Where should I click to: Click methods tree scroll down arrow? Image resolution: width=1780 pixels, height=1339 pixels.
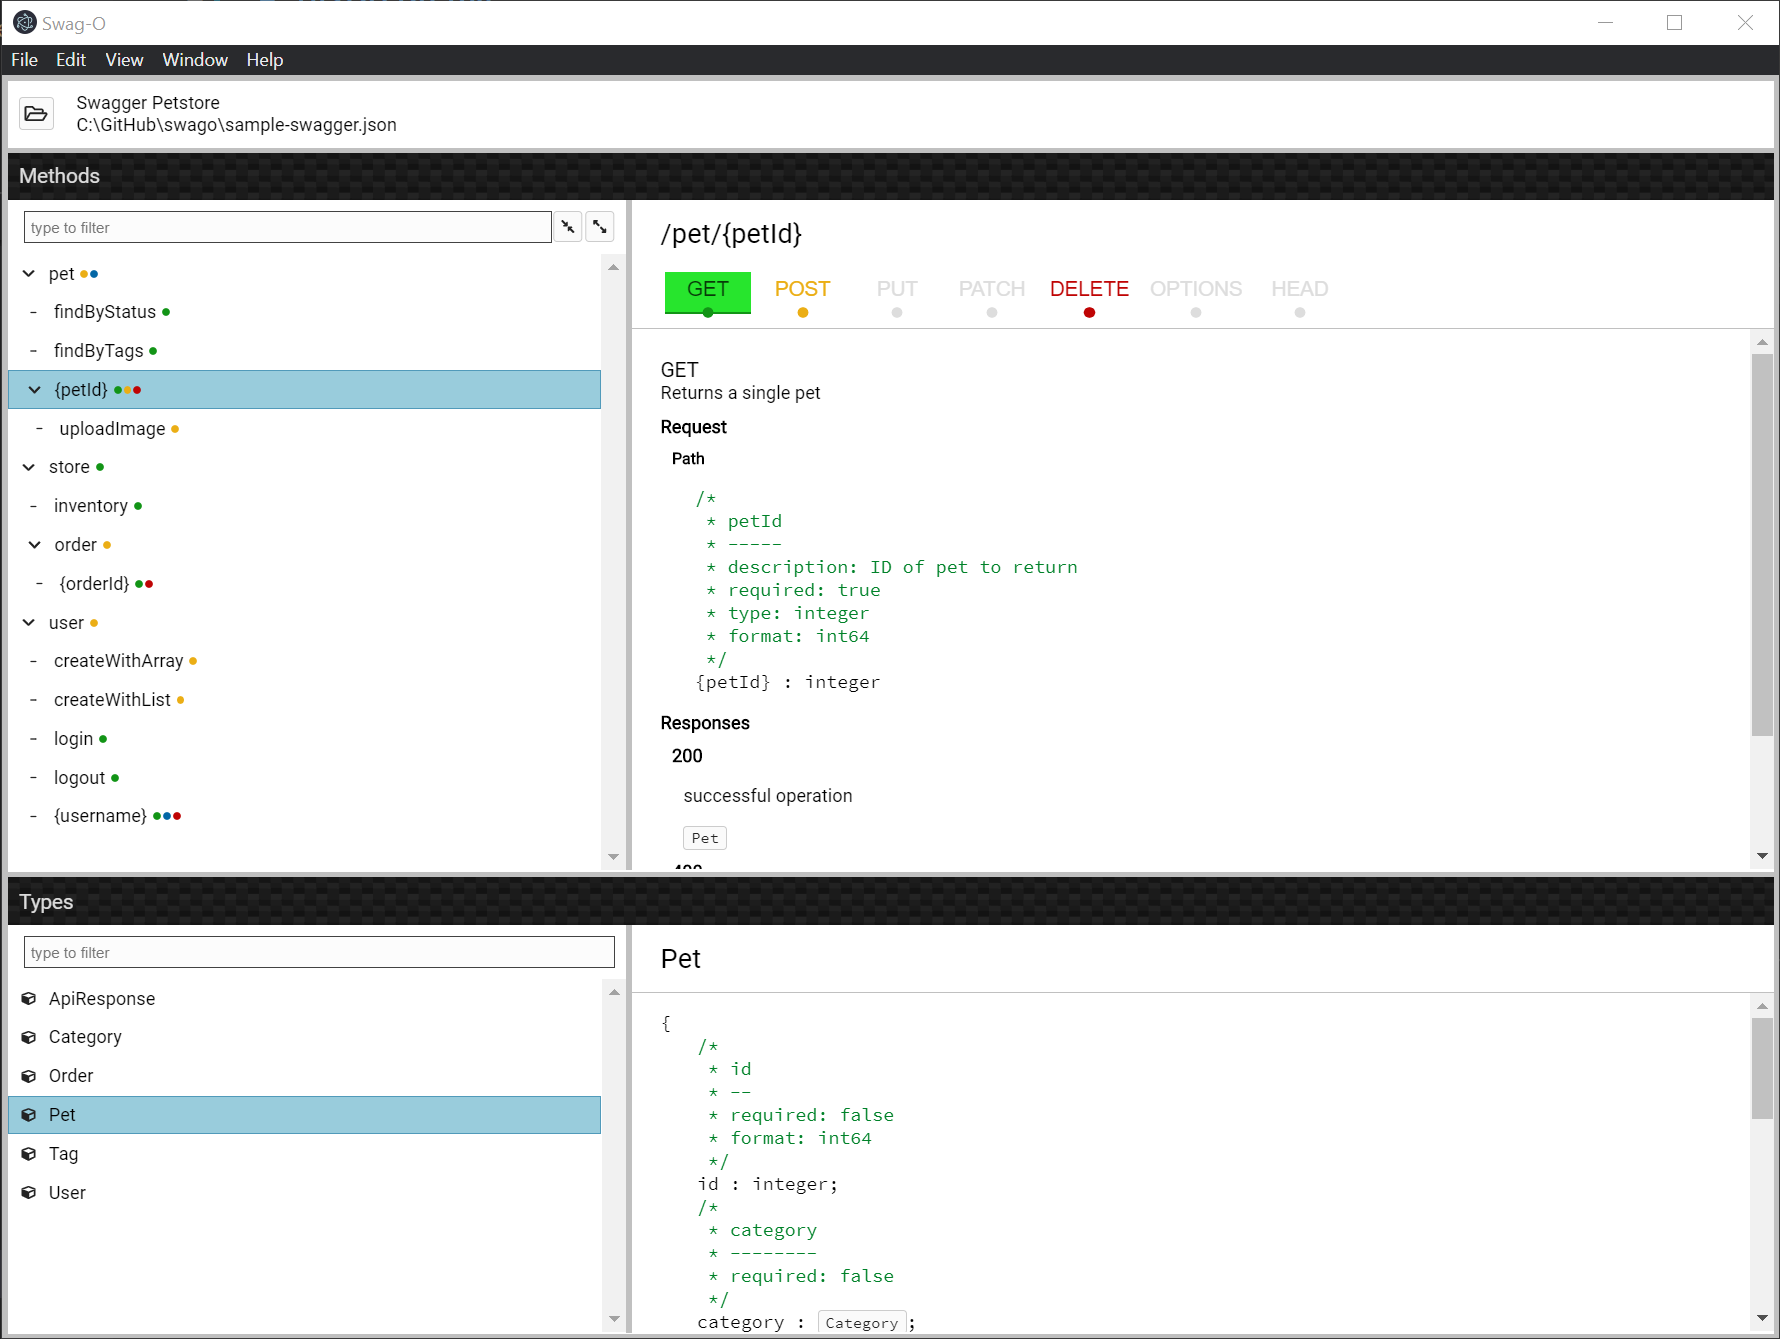613,857
